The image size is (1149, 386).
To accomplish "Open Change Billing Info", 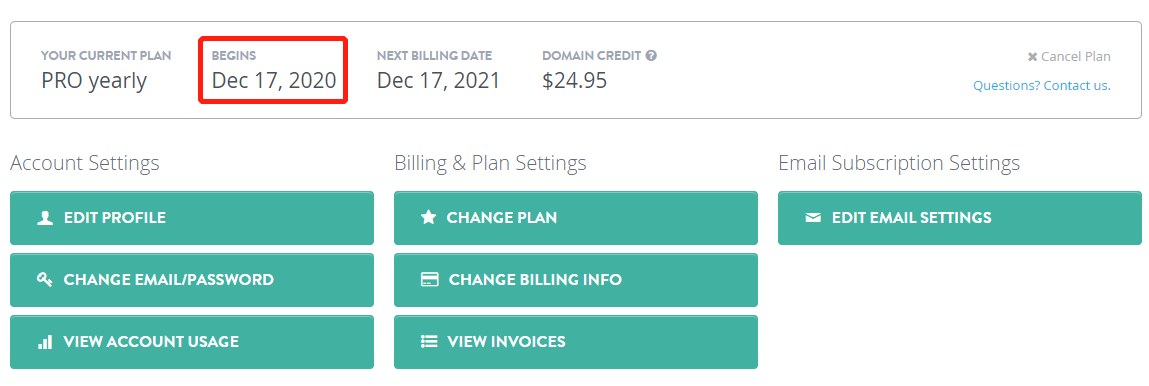I will [x=576, y=280].
